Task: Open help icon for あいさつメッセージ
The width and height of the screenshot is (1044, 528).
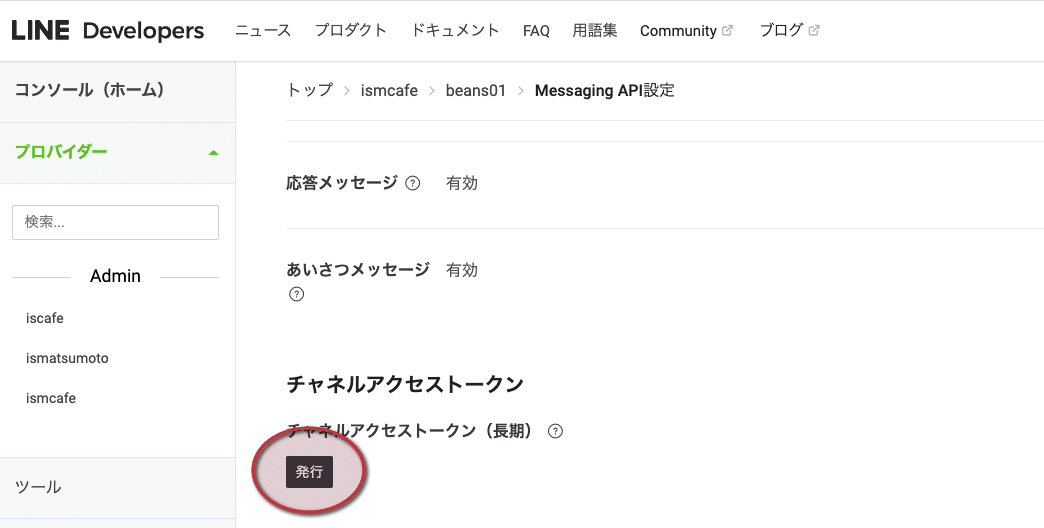Action: click(297, 294)
